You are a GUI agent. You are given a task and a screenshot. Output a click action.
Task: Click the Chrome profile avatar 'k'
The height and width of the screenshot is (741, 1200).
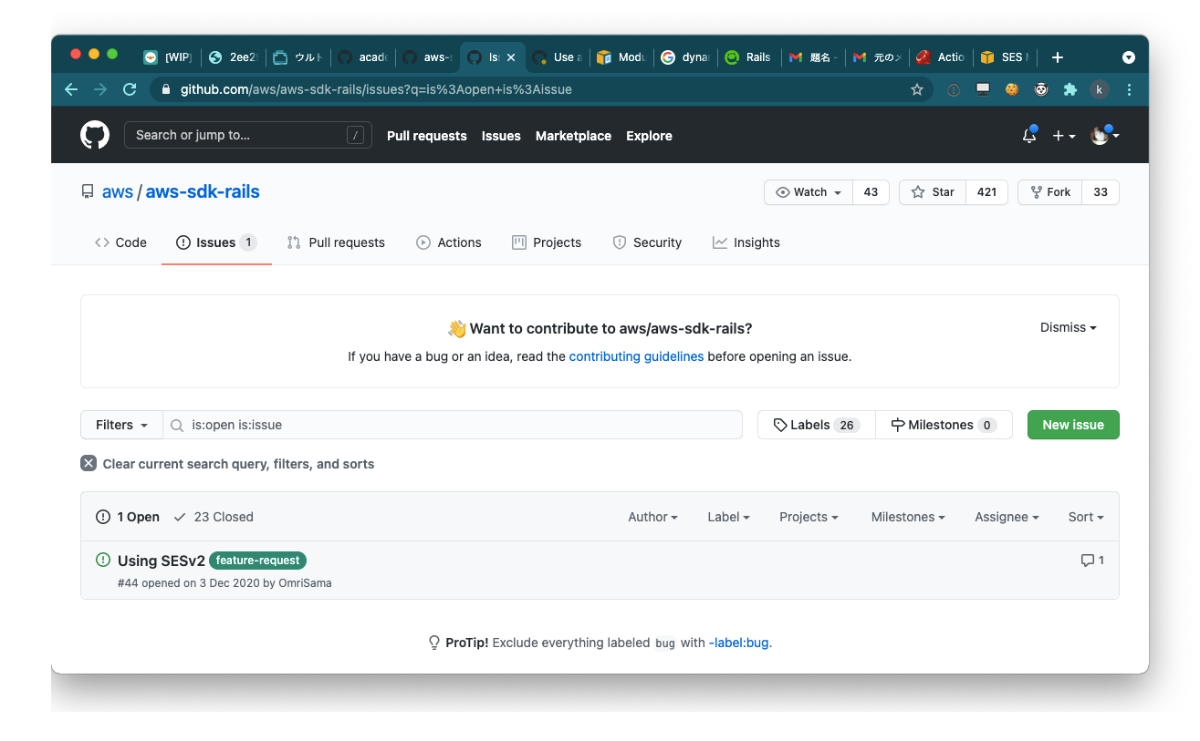point(1100,89)
